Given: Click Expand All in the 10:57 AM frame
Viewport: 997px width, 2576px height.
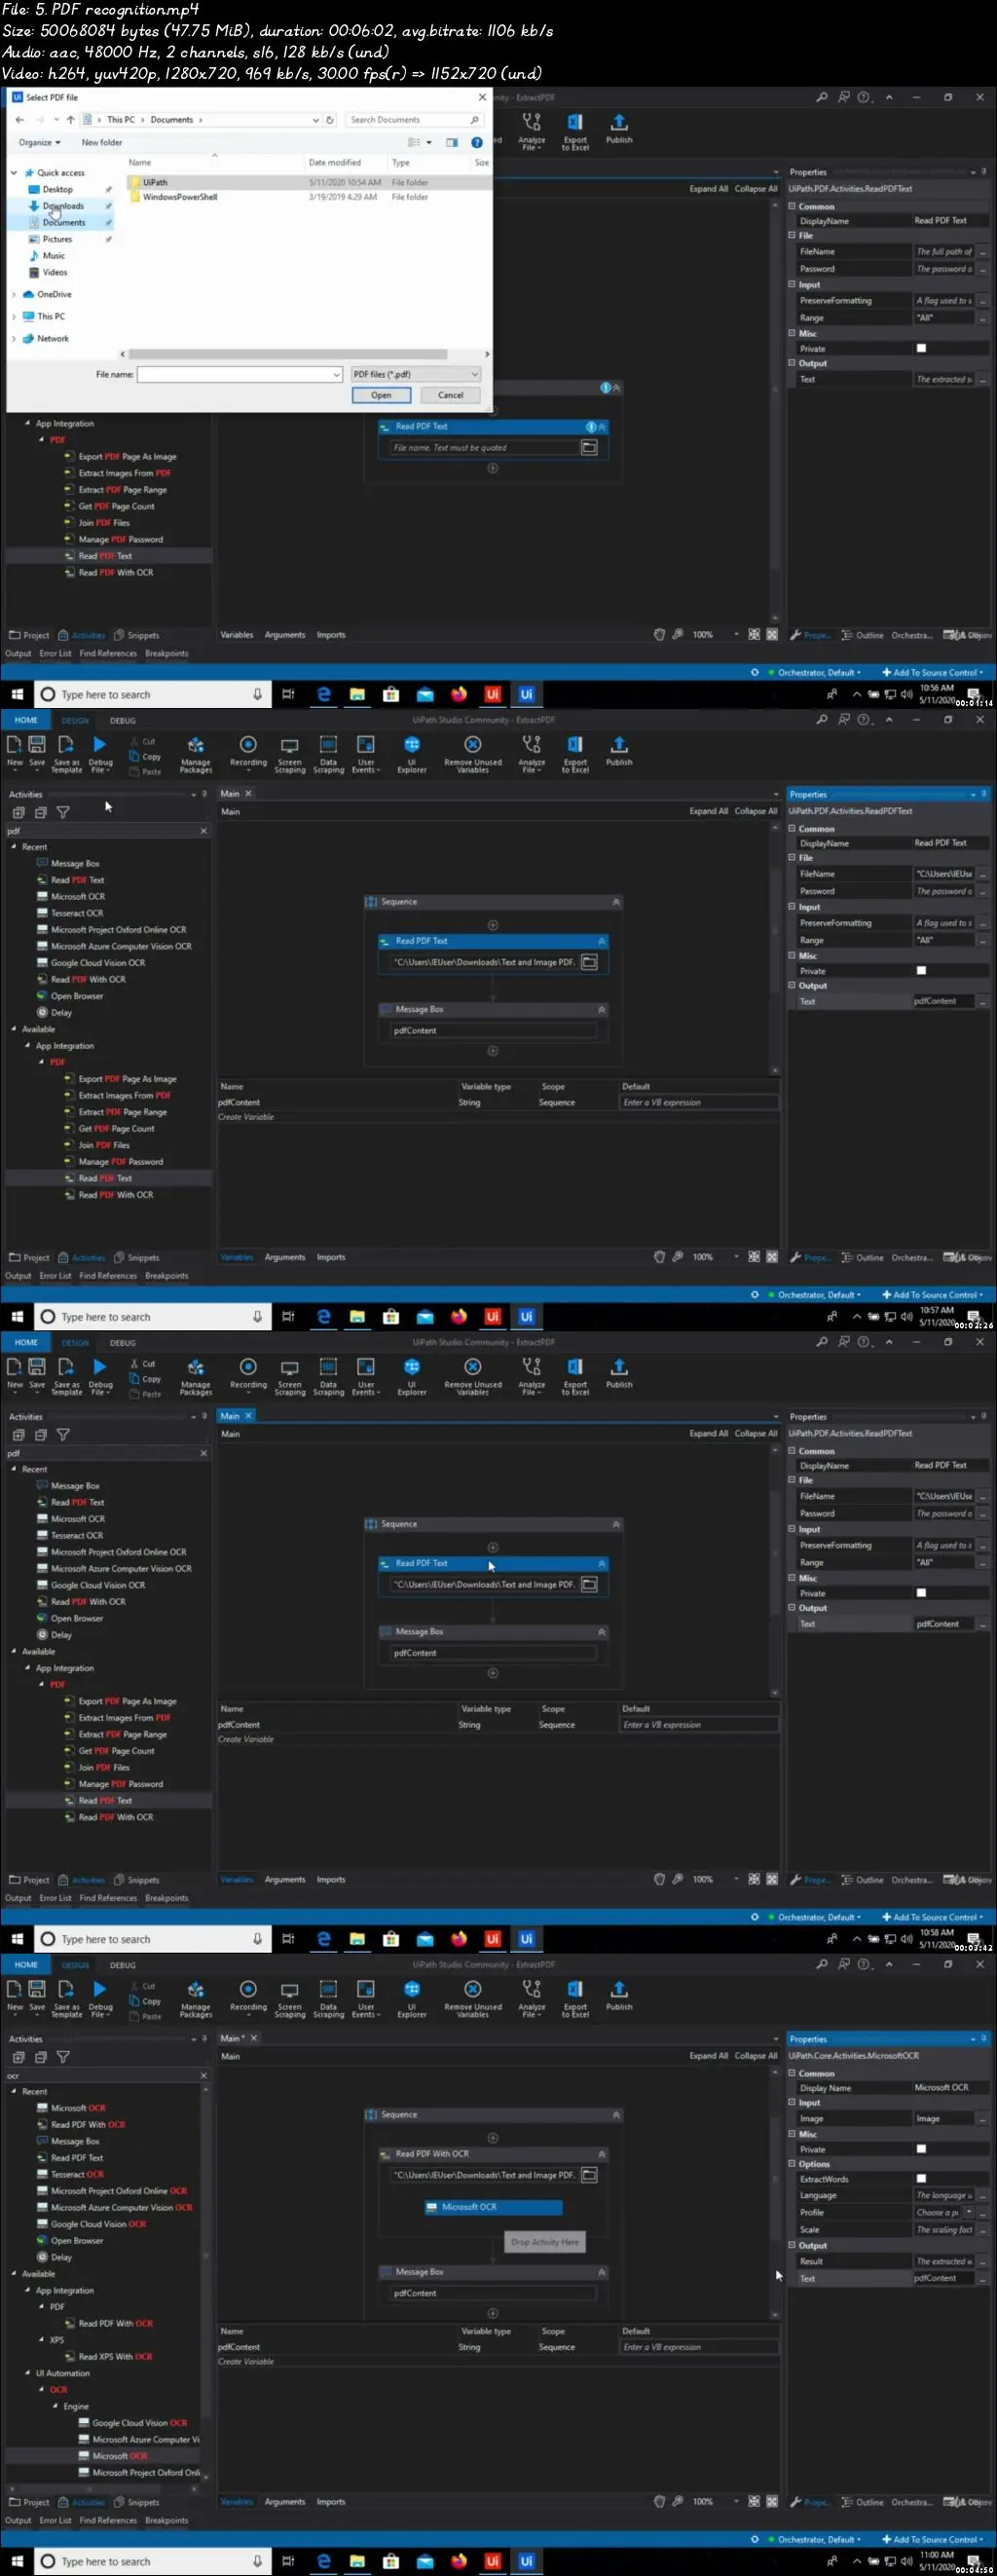Looking at the screenshot, I should 709,811.
